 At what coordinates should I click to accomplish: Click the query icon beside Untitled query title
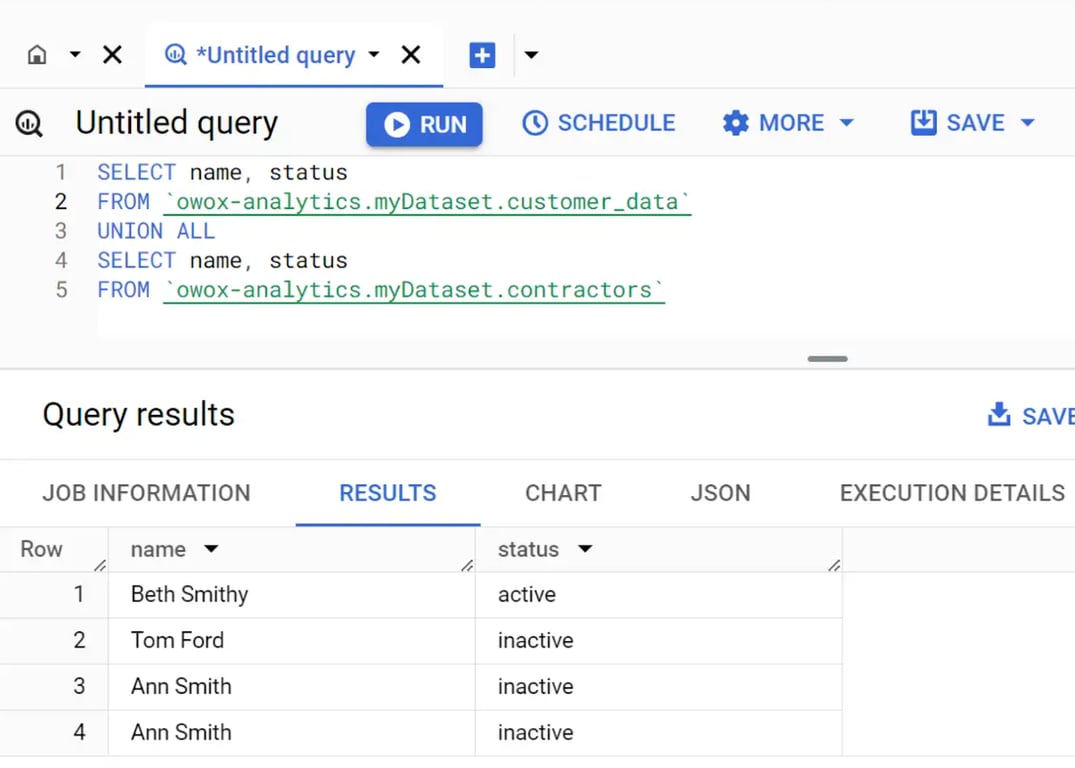29,123
